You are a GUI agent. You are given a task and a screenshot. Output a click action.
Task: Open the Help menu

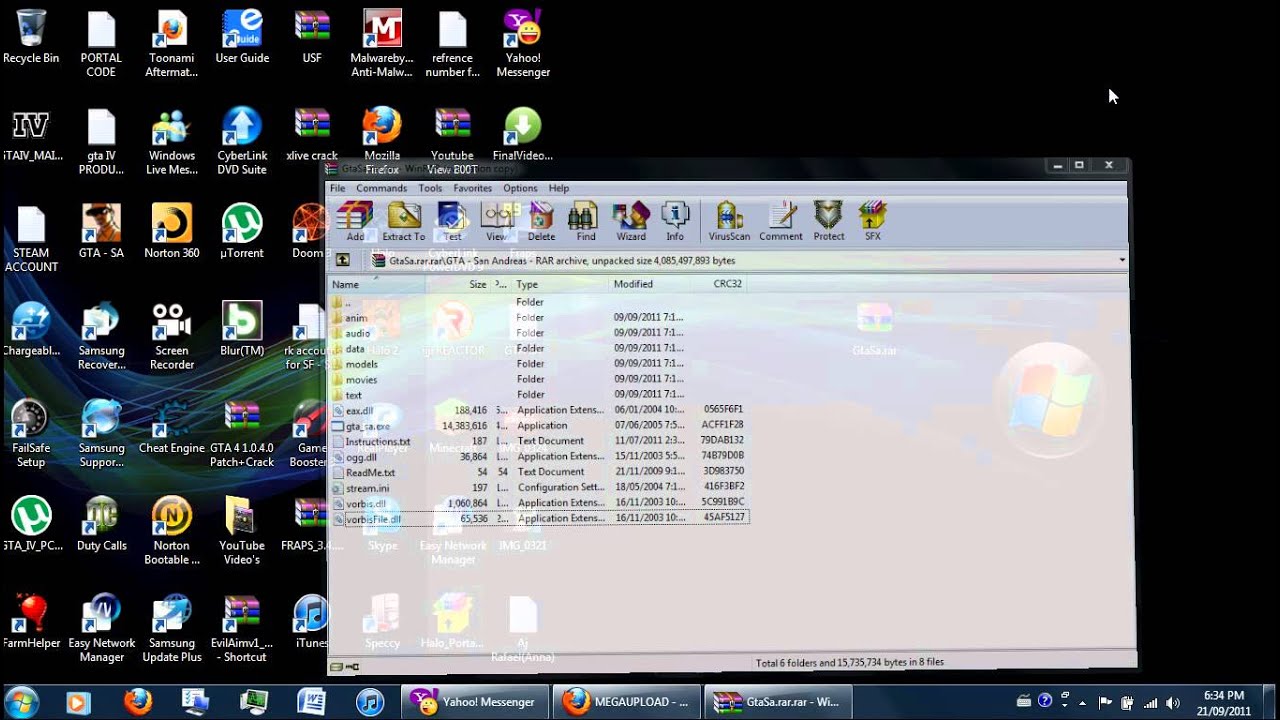point(559,188)
